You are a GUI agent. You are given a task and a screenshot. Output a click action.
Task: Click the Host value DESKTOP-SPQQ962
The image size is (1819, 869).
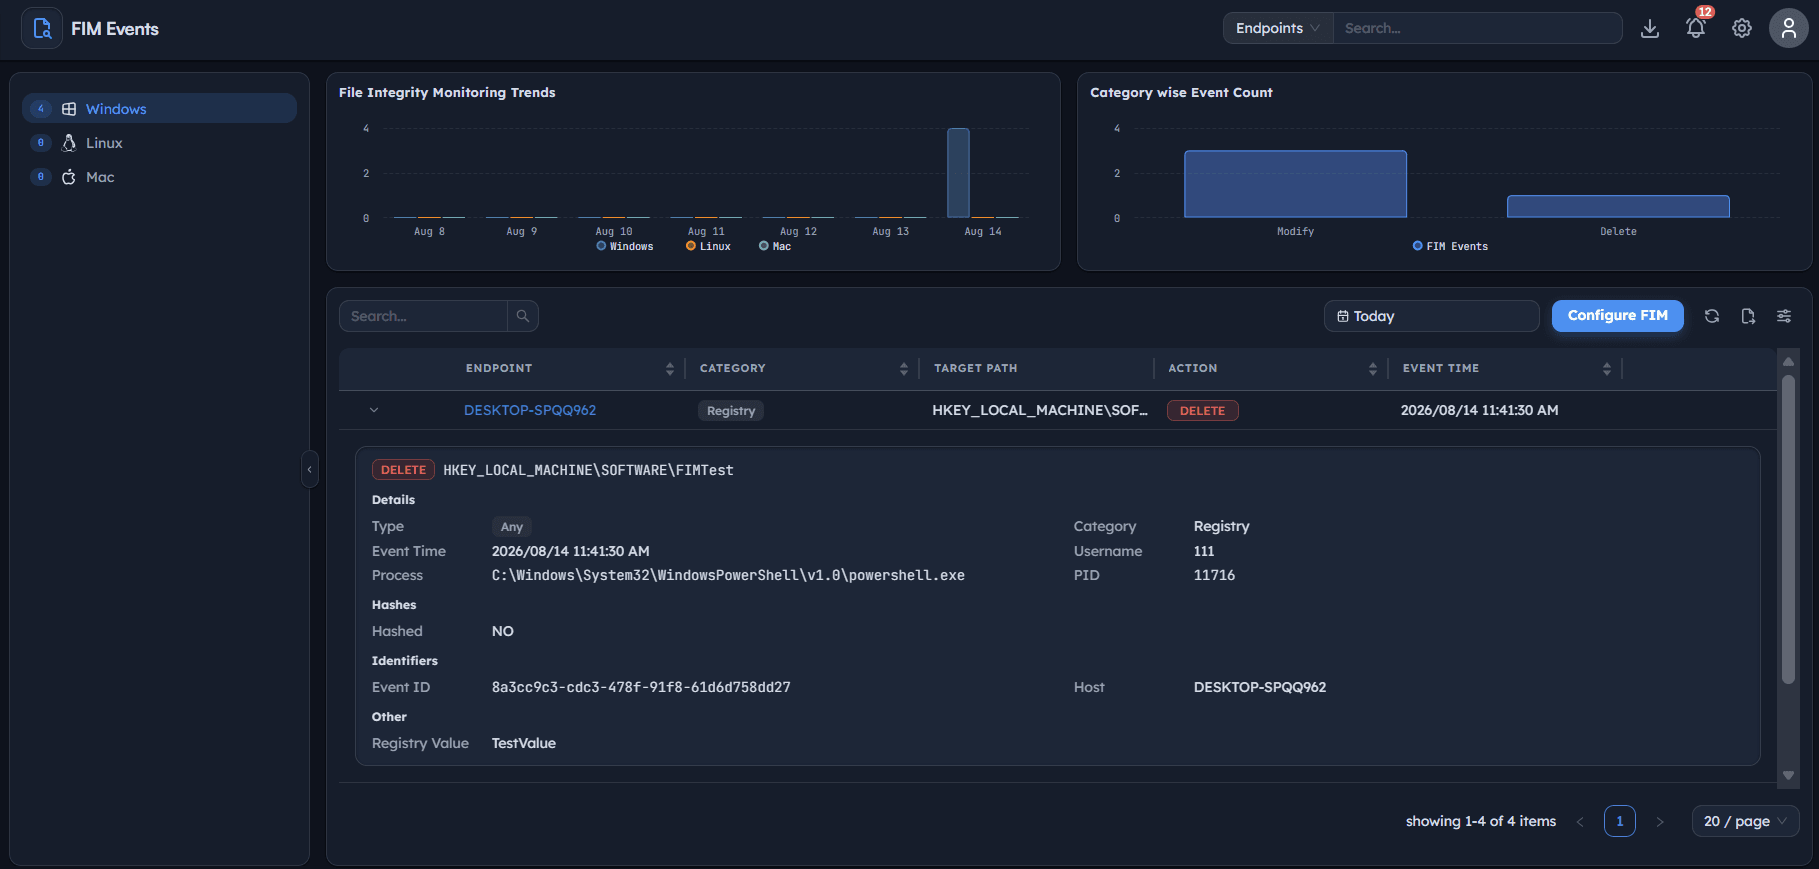tap(1260, 687)
